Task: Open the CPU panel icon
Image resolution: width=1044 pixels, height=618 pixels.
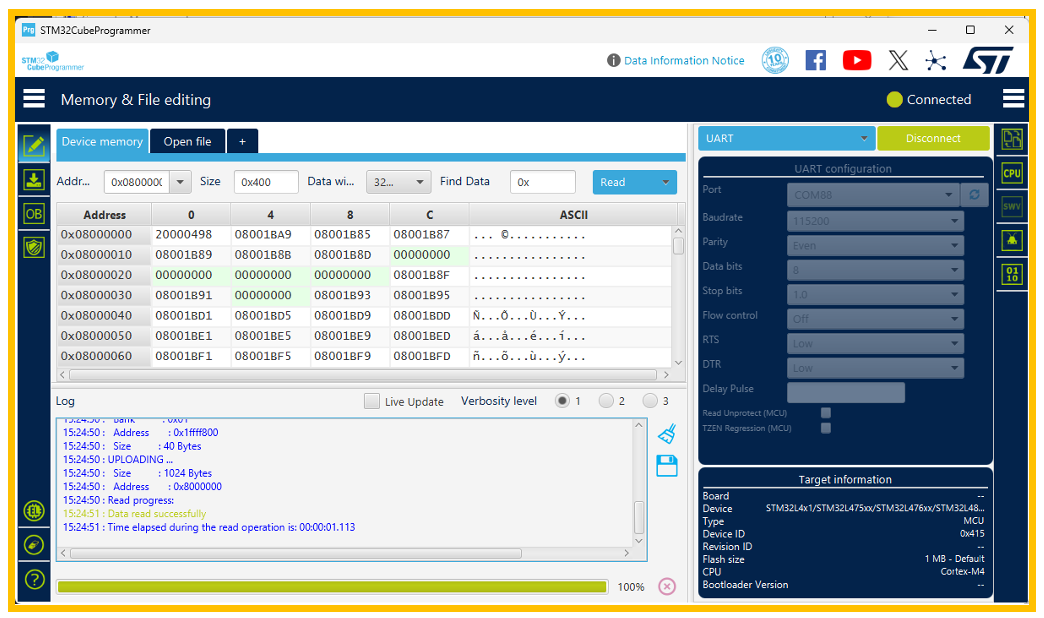Action: pos(1012,173)
